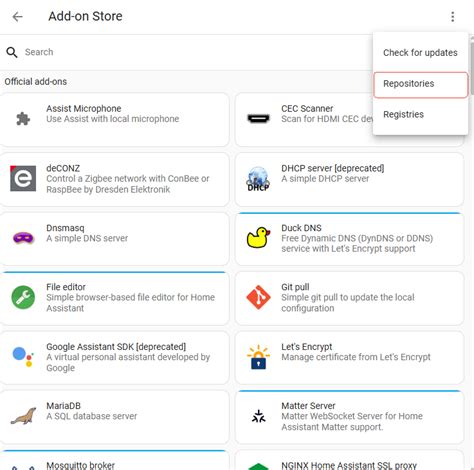Open NGINX Home Assistant SSL proxy title
Screen dimensions: 474x470
click(x=349, y=465)
